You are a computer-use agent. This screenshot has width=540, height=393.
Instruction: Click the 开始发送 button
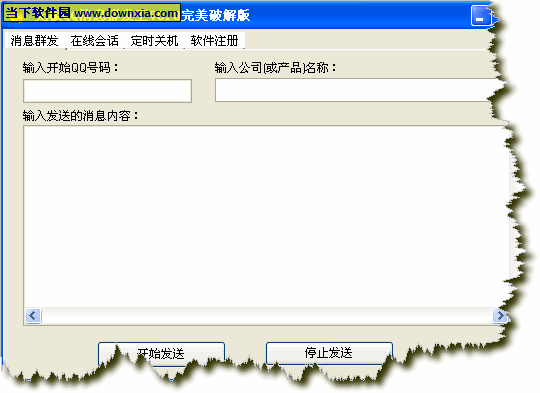point(161,353)
